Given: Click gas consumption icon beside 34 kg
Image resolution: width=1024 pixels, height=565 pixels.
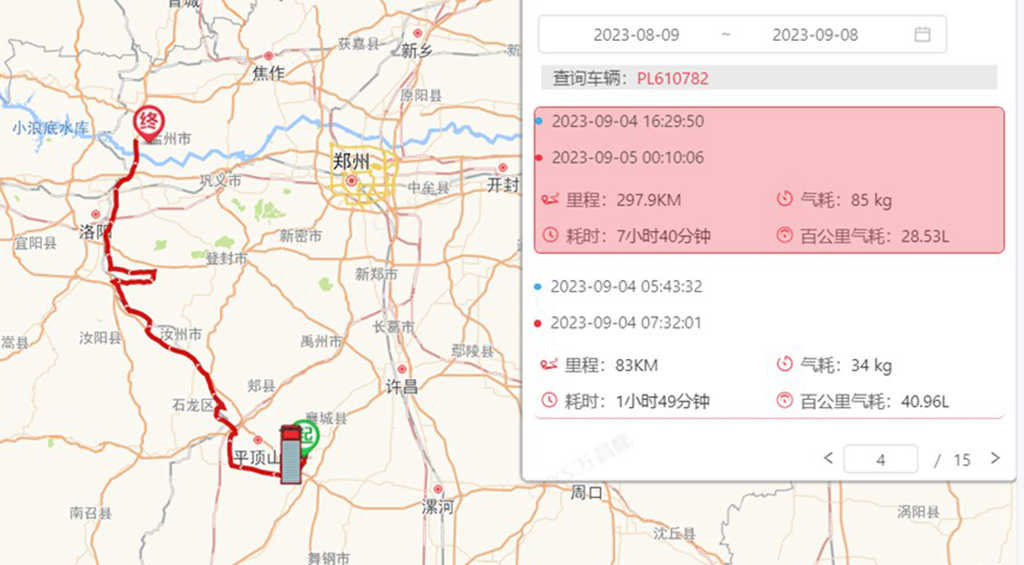Looking at the screenshot, I should tap(784, 365).
